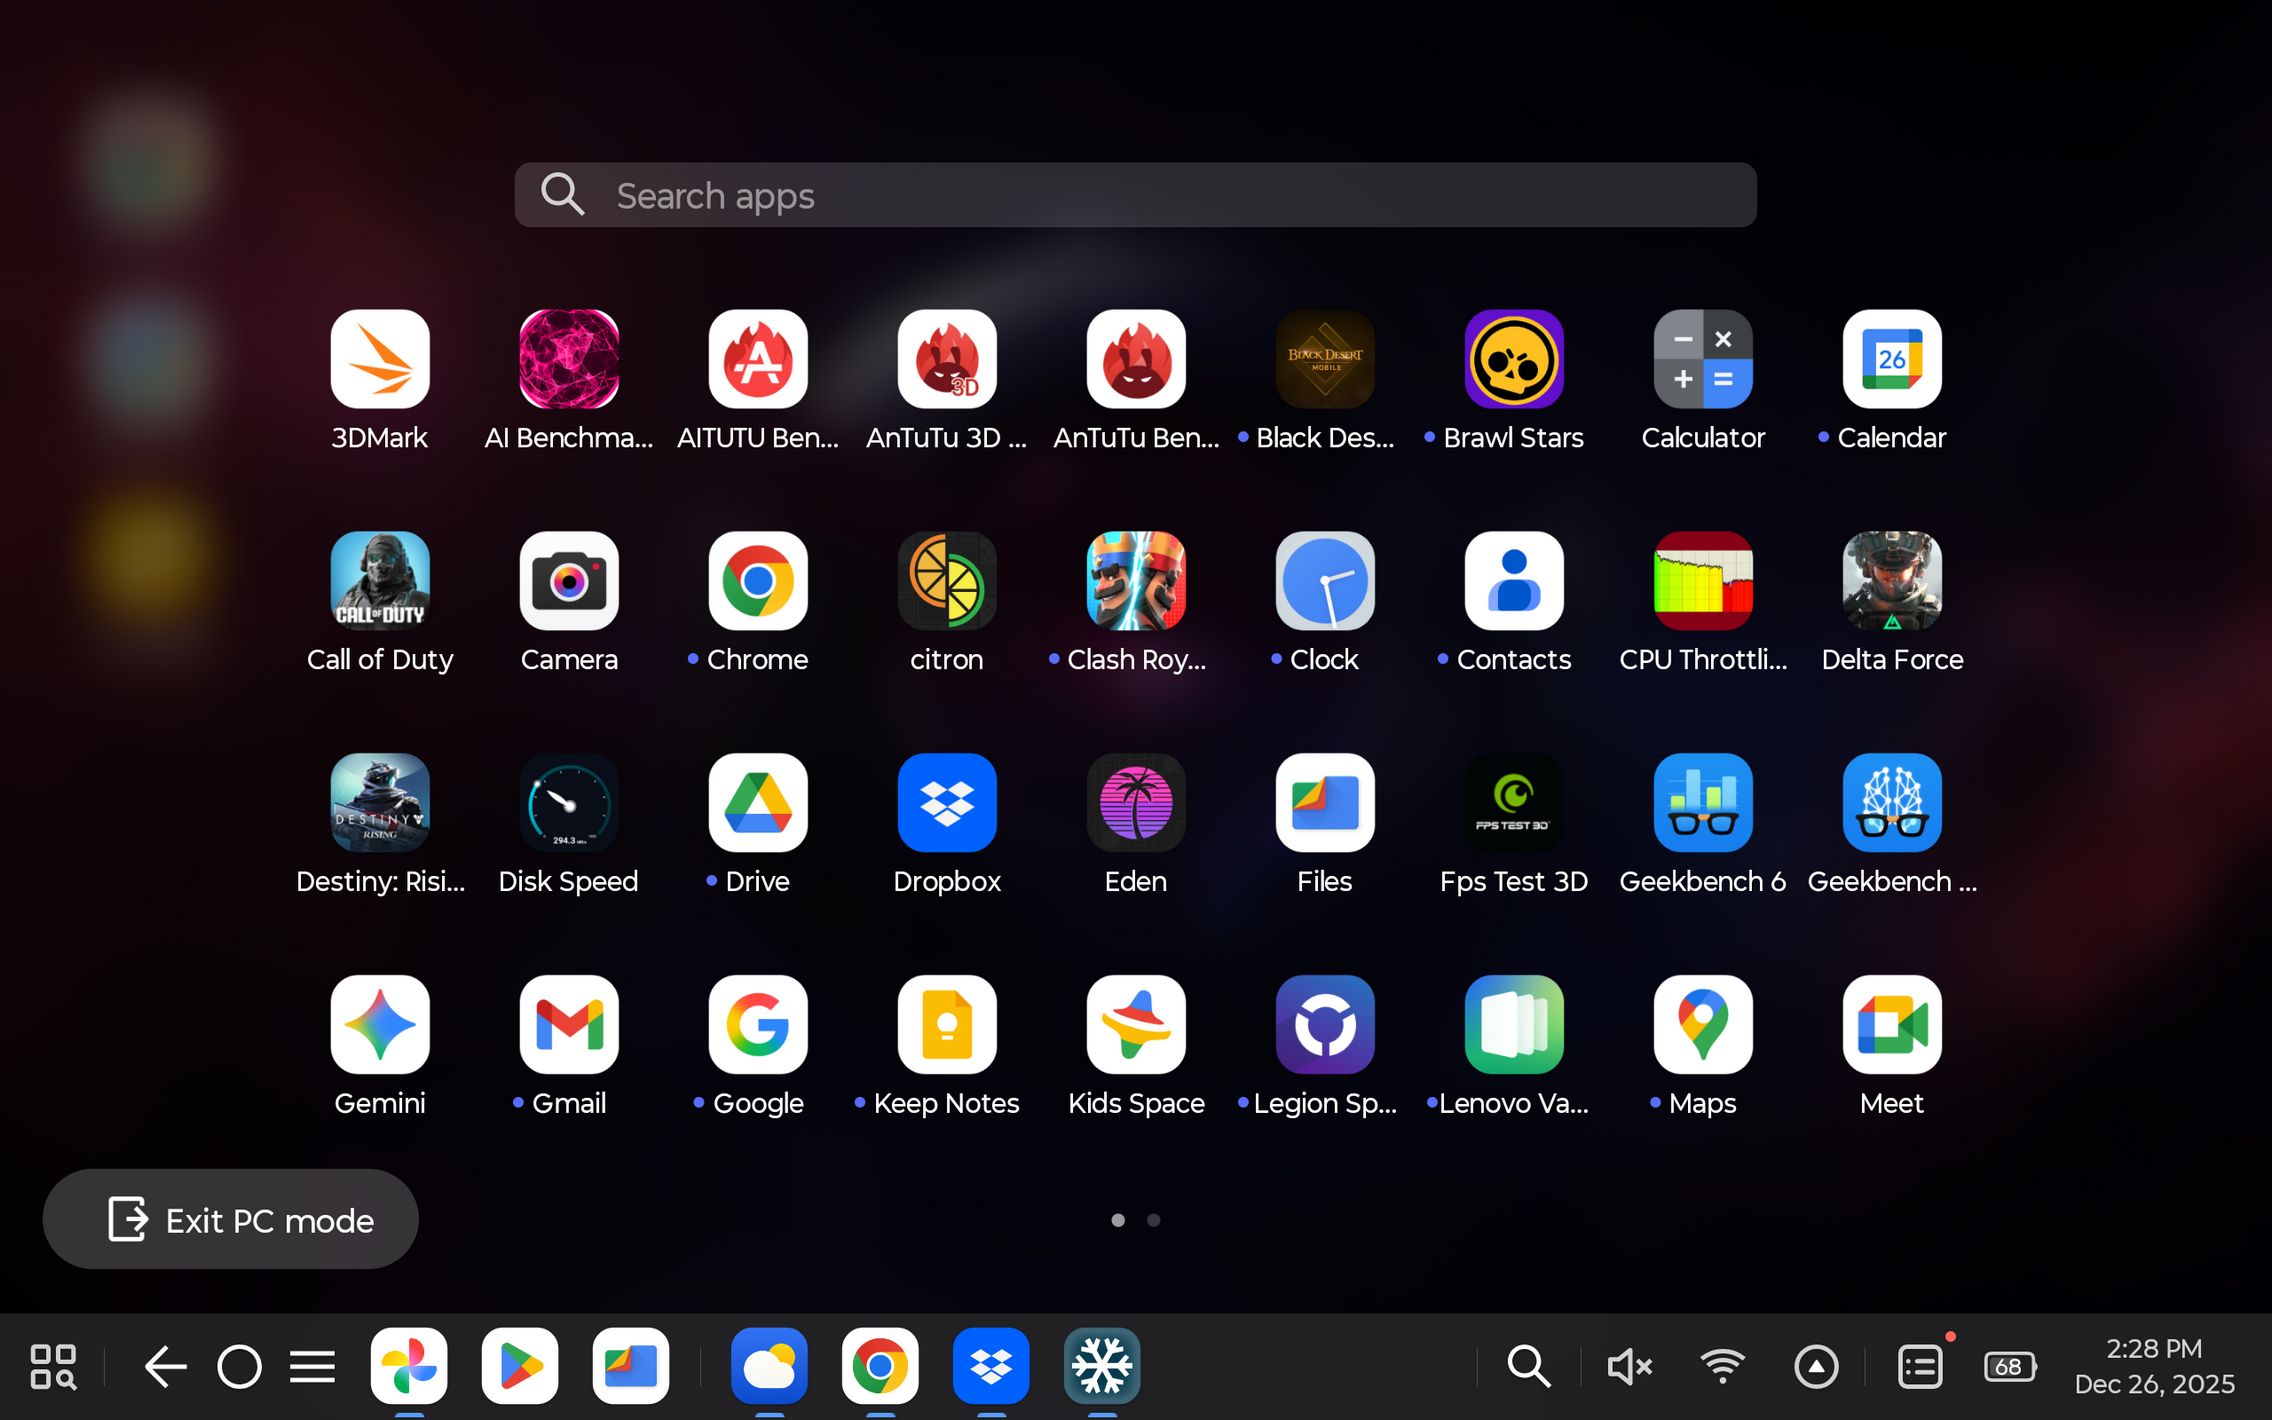Viewport: 2272px width, 1420px height.
Task: Launch Fps Test 3D app
Action: (x=1513, y=804)
